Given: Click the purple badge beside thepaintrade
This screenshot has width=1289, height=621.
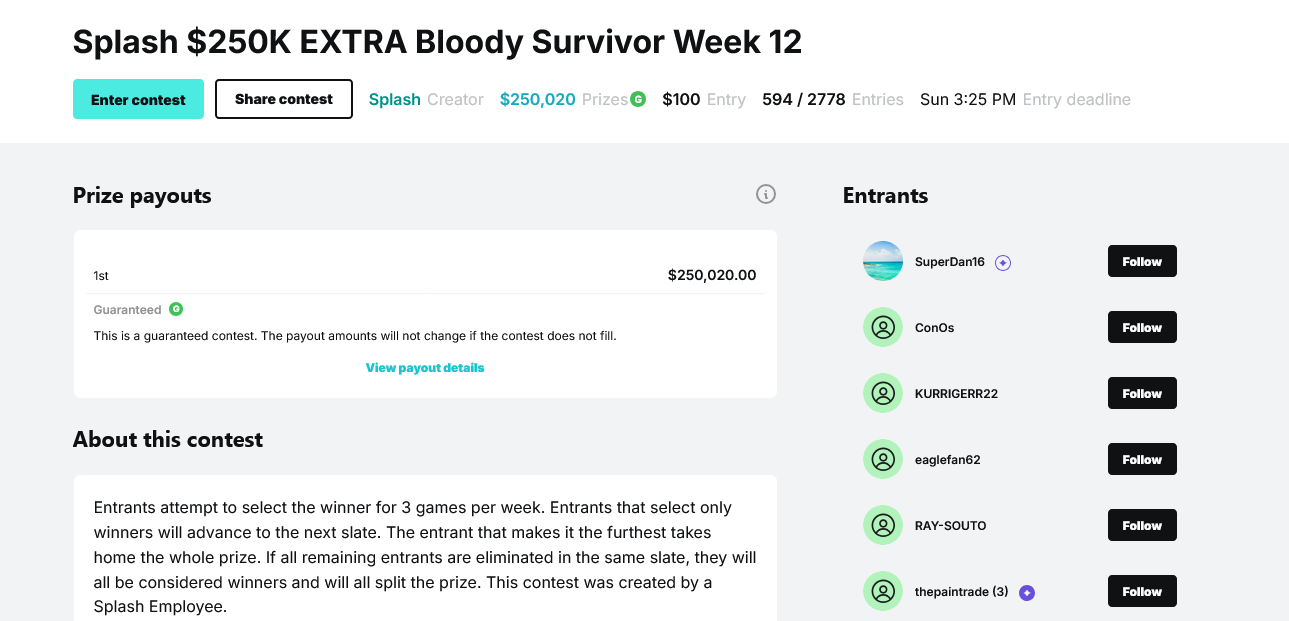Looking at the screenshot, I should [1027, 592].
